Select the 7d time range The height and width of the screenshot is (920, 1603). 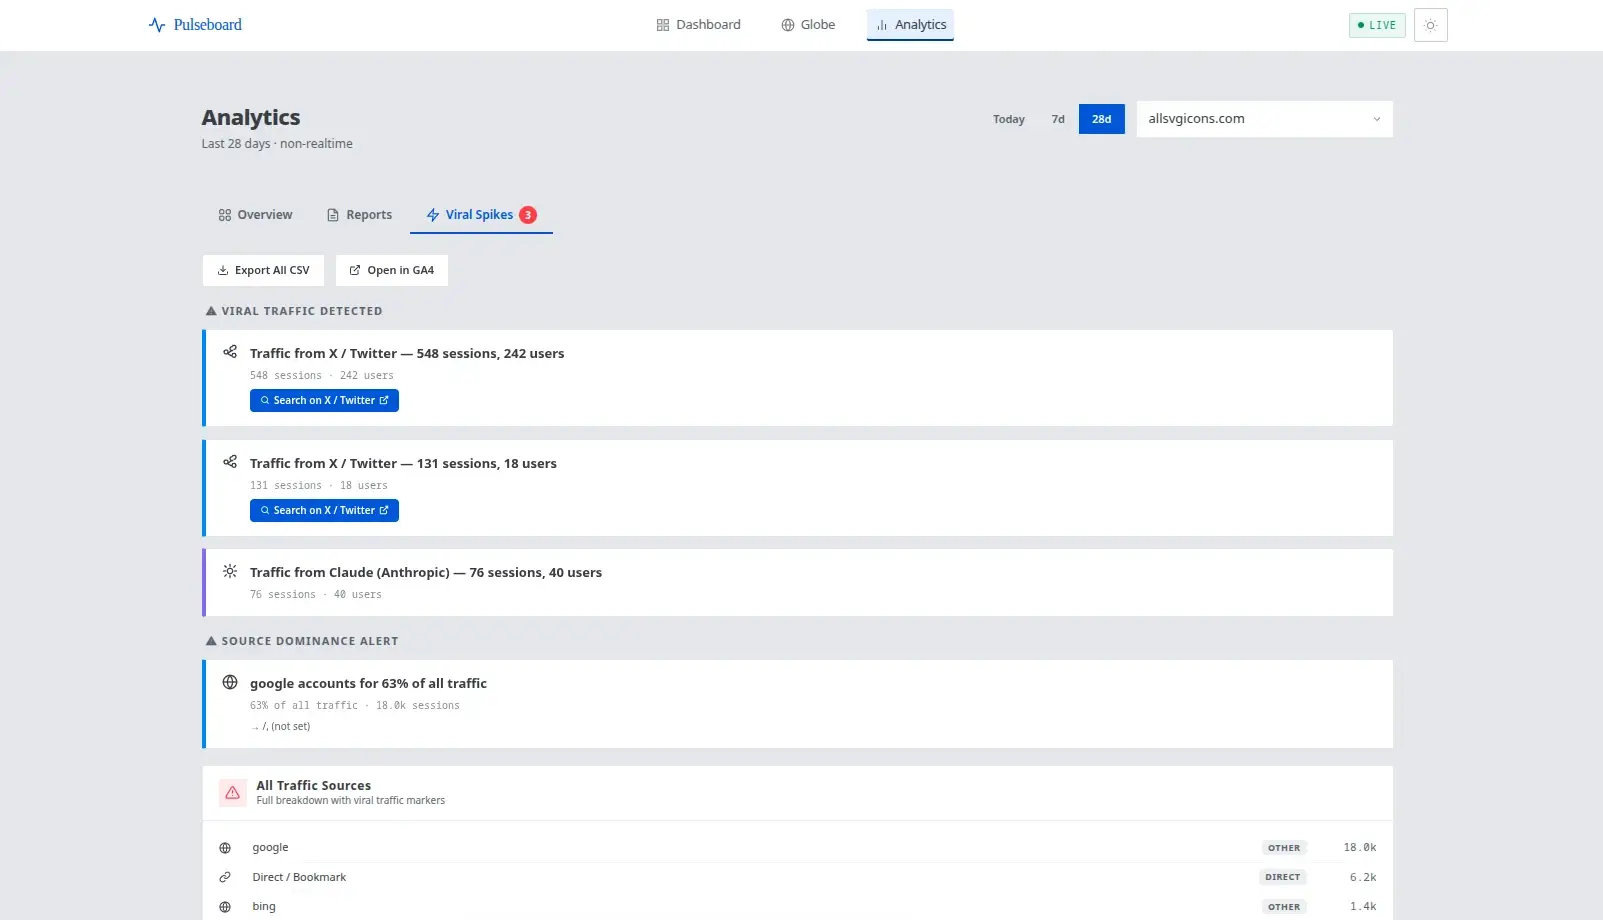(x=1058, y=119)
